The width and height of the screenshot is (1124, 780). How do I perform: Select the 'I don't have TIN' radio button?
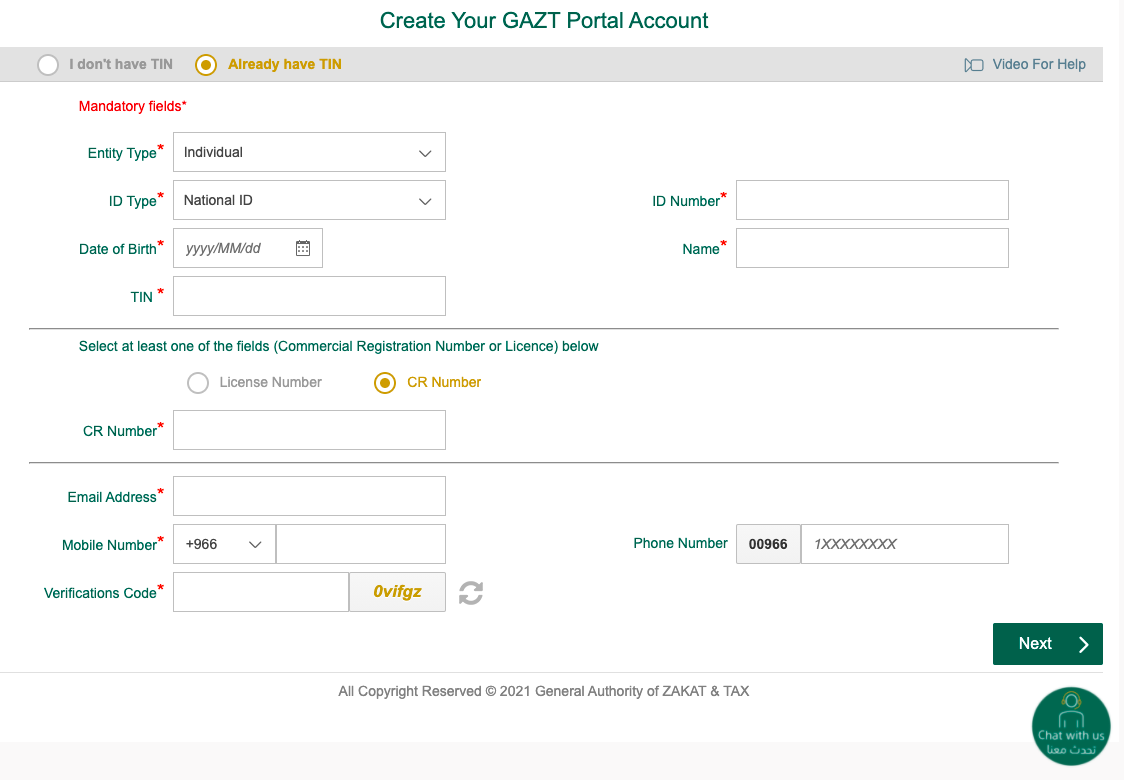(x=48, y=64)
